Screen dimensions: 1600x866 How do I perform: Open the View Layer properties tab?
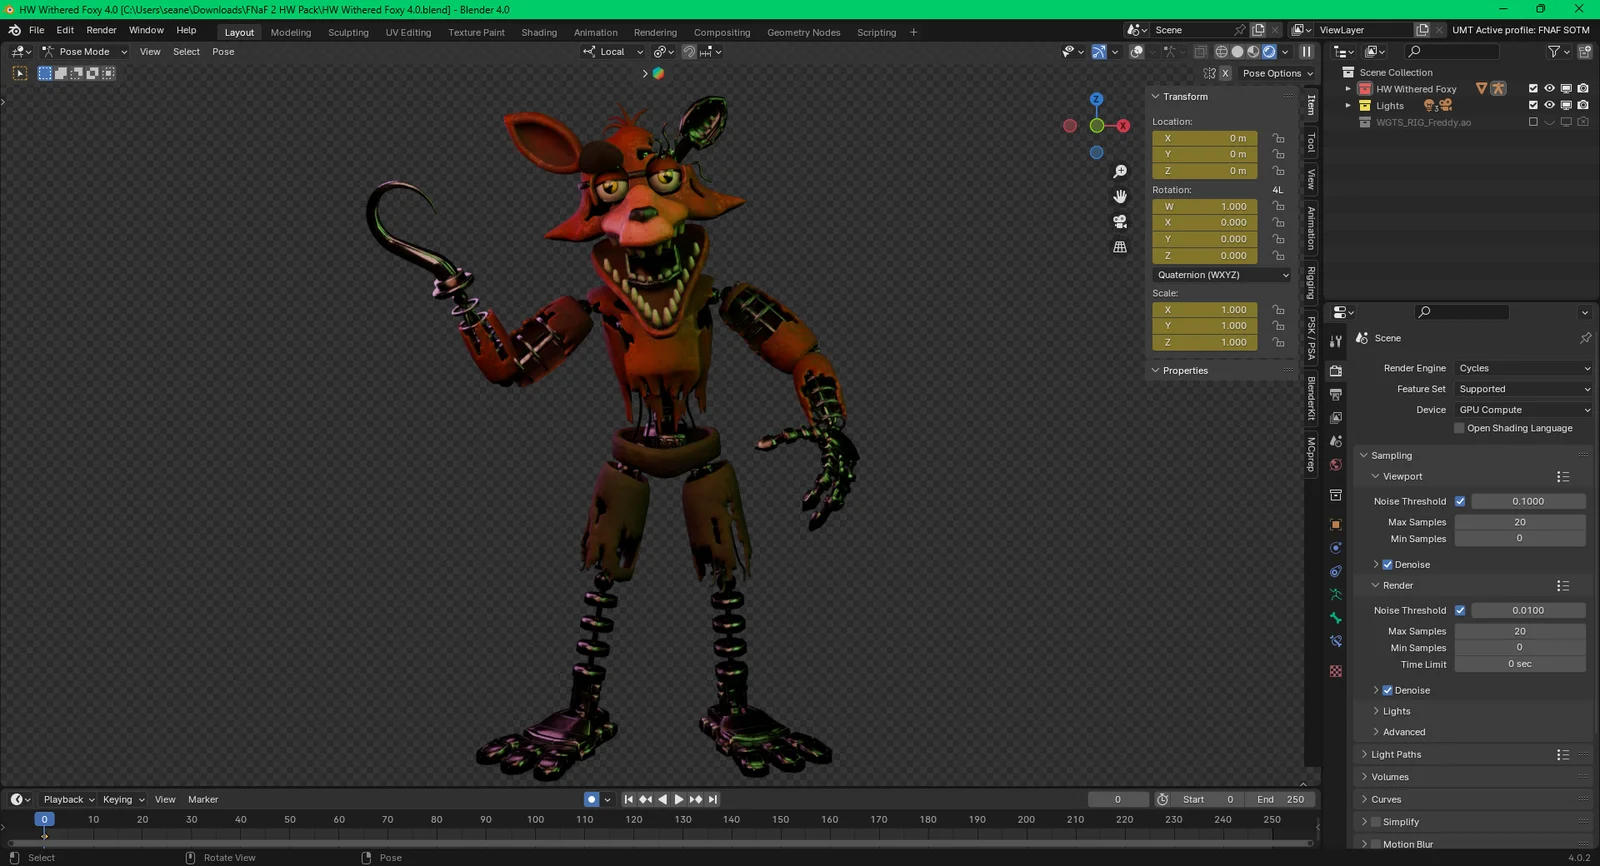click(x=1336, y=417)
